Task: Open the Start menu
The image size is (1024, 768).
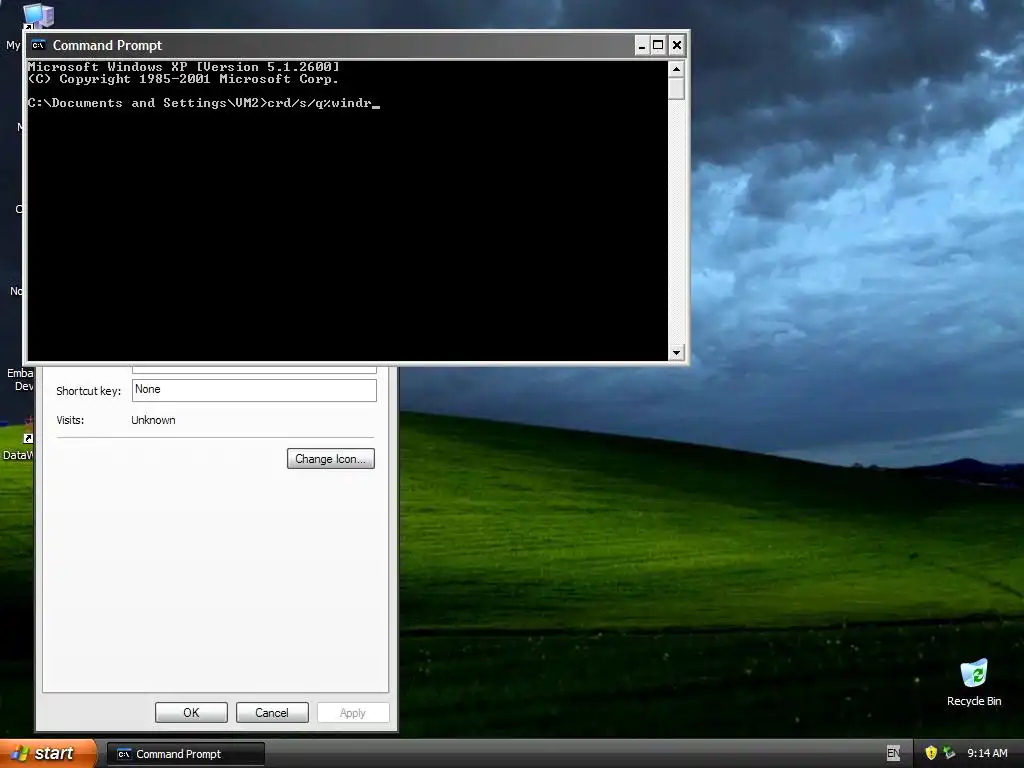Action: [47, 754]
